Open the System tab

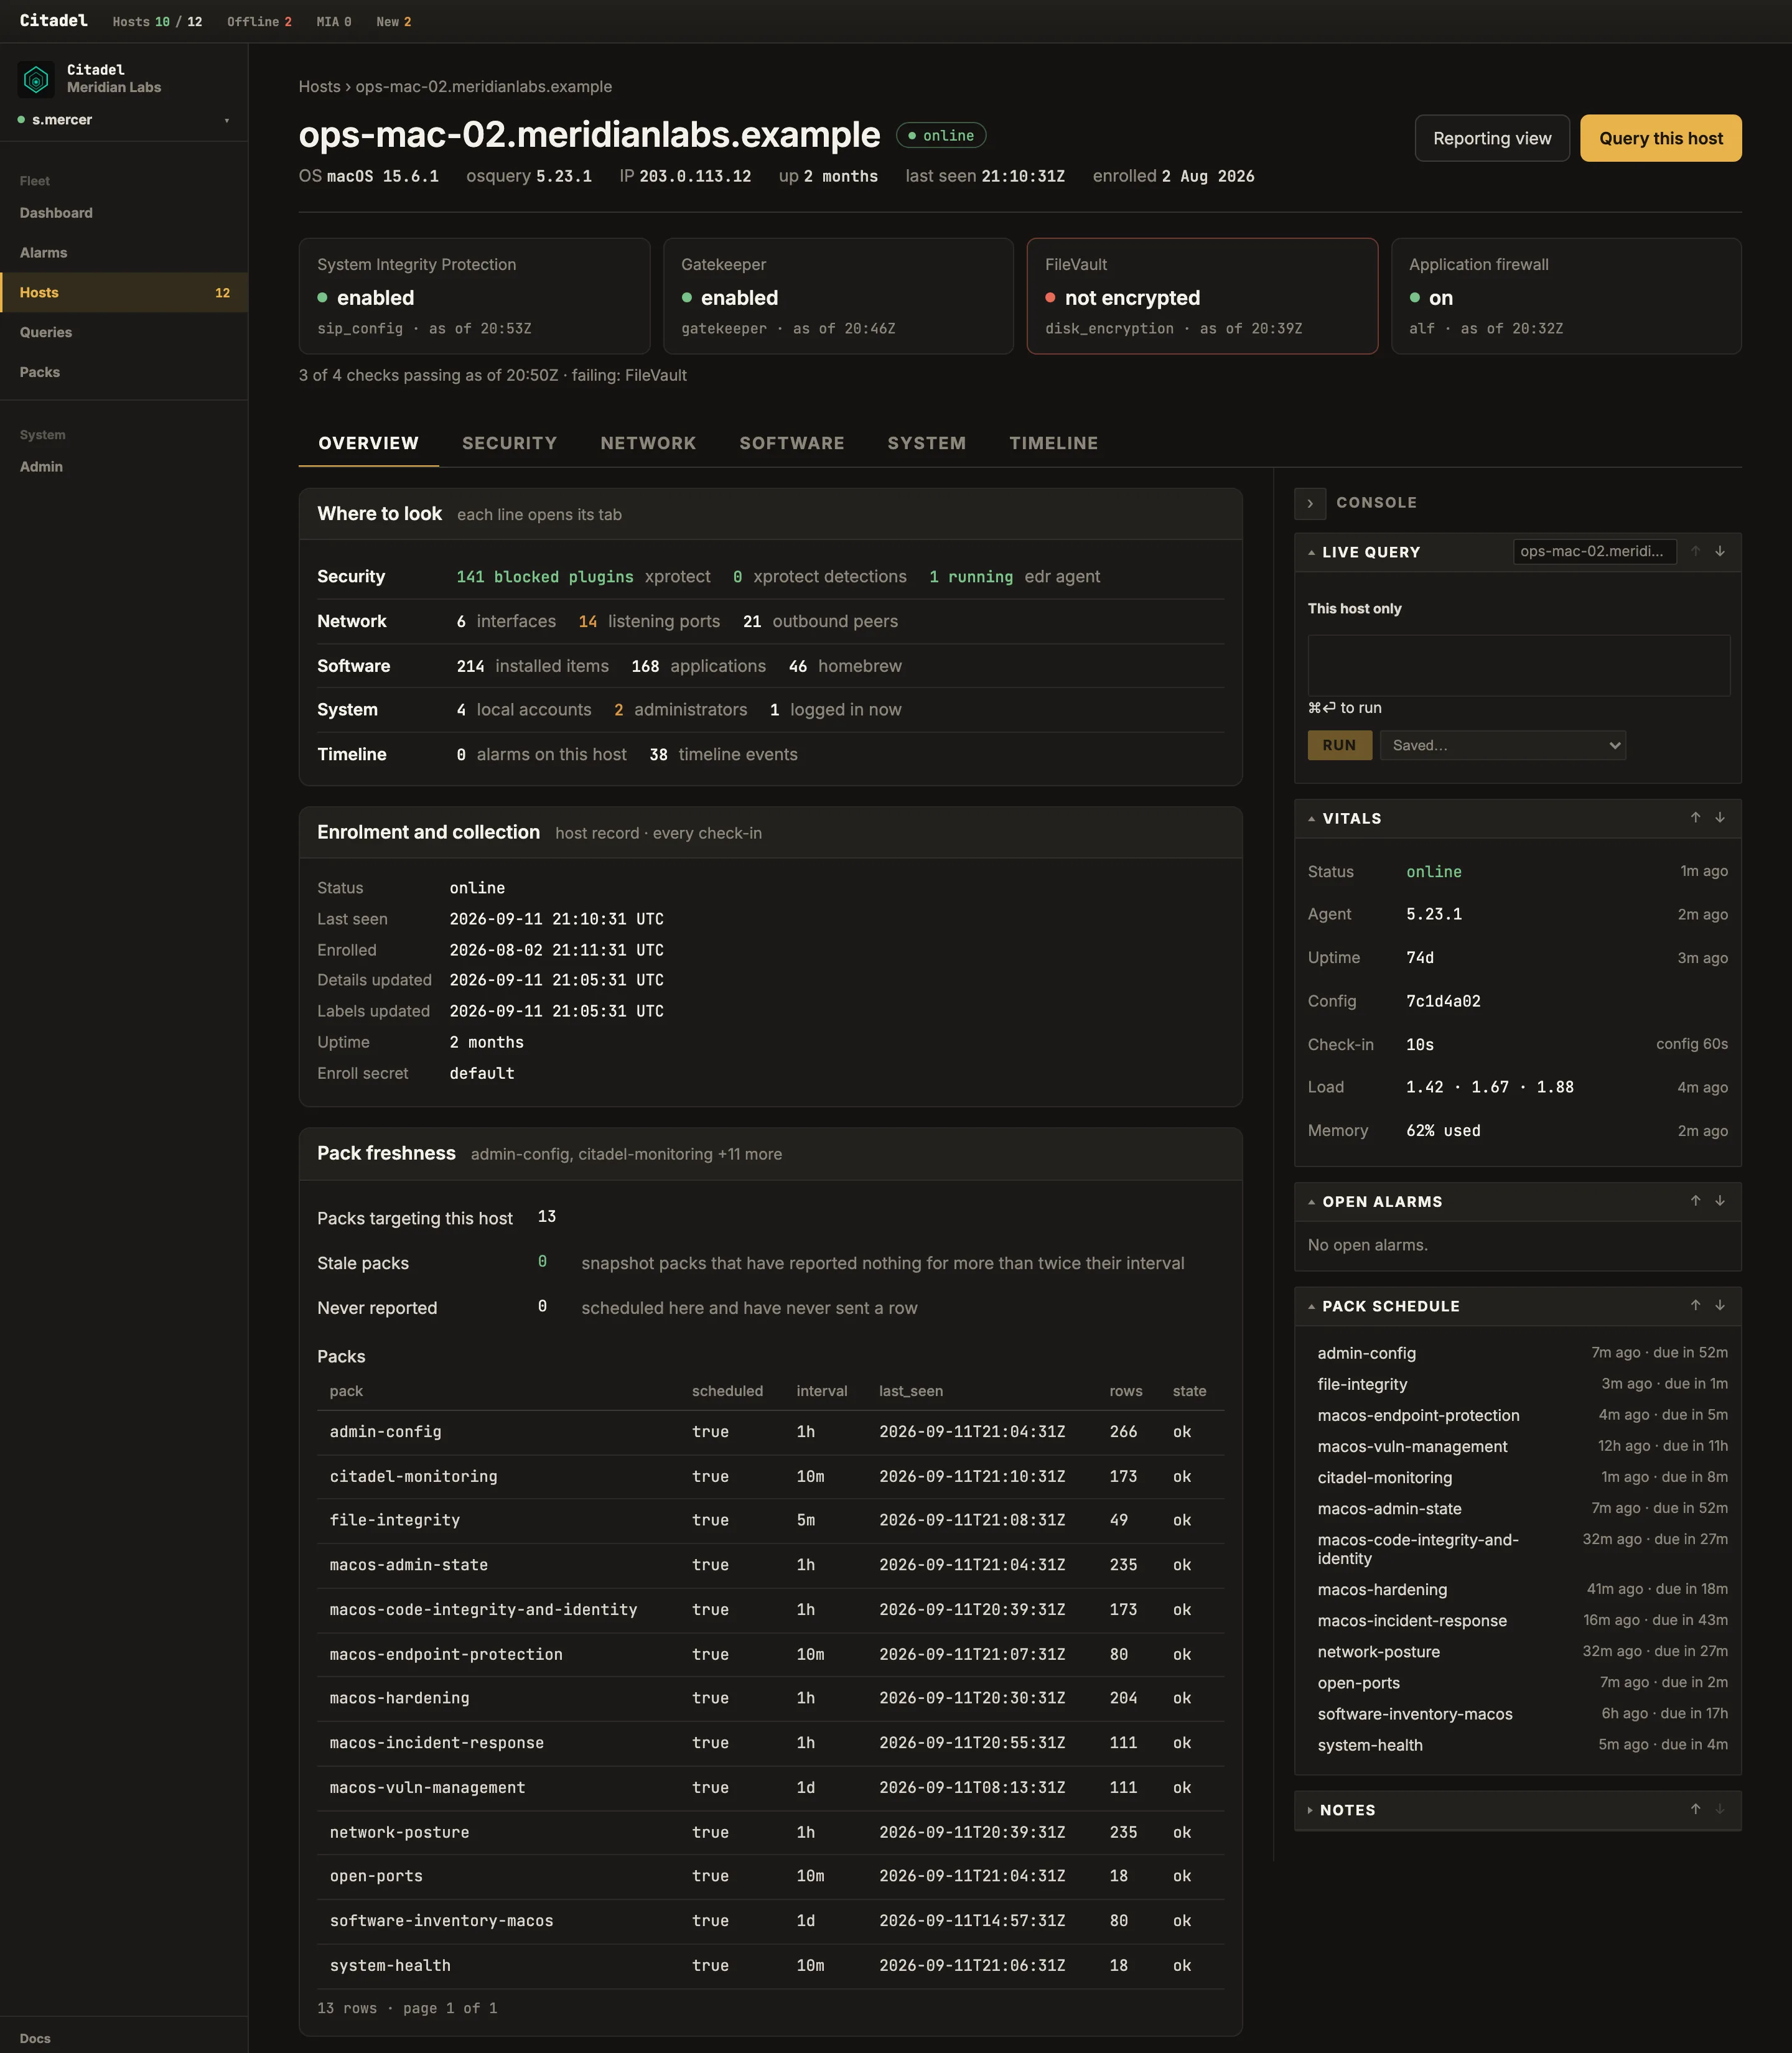pyautogui.click(x=927, y=443)
